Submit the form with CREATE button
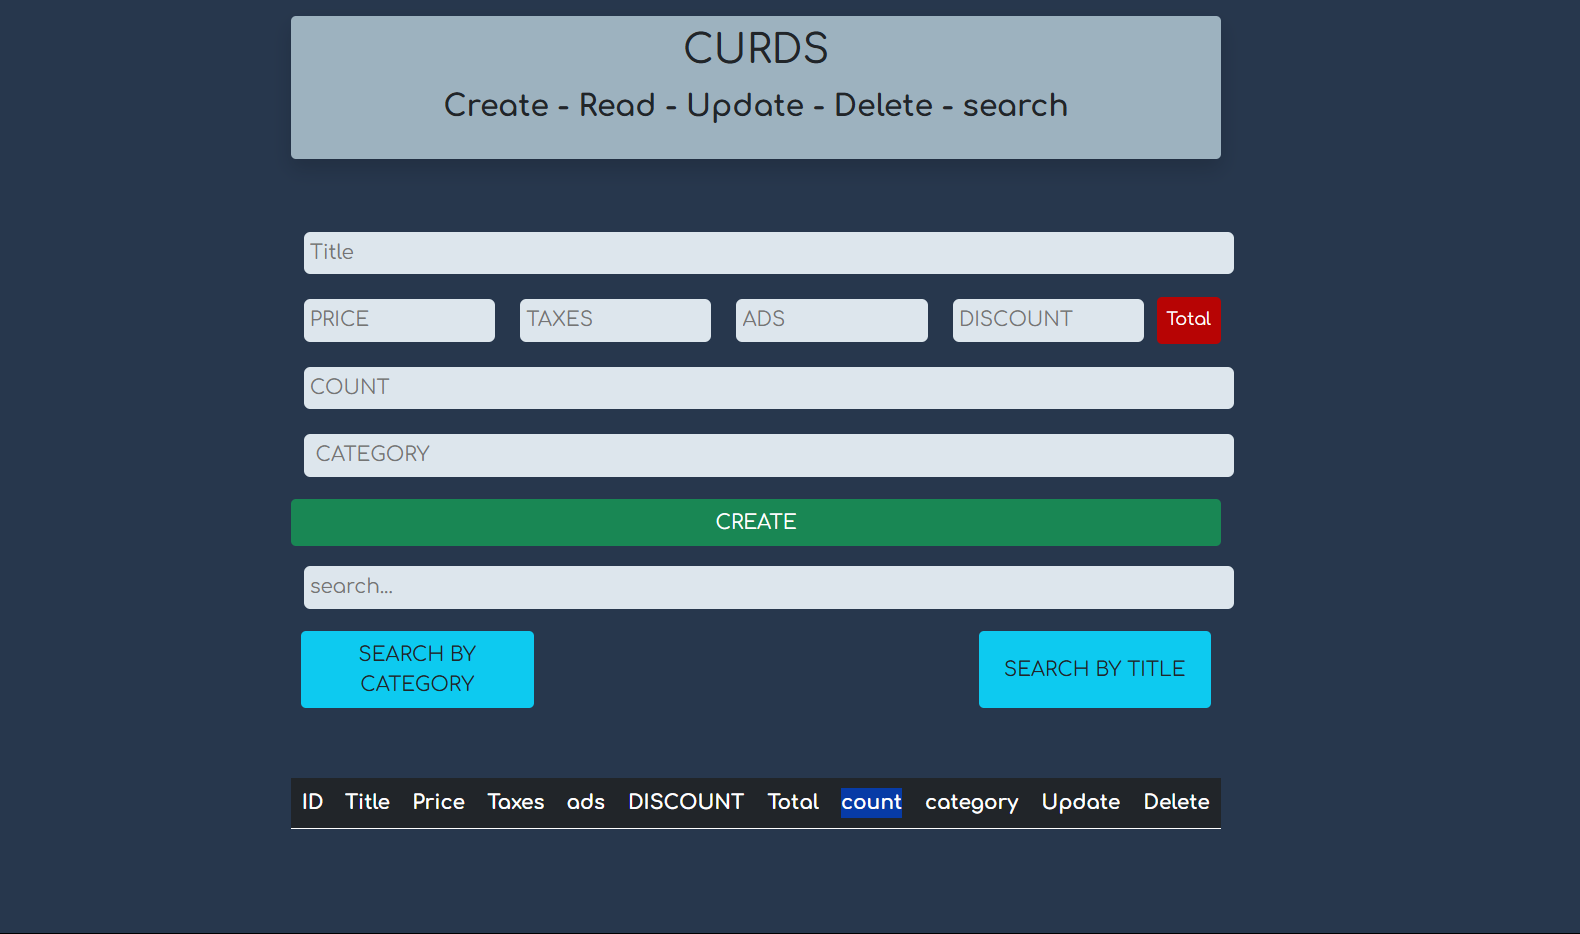This screenshot has height=934, width=1580. coord(756,522)
